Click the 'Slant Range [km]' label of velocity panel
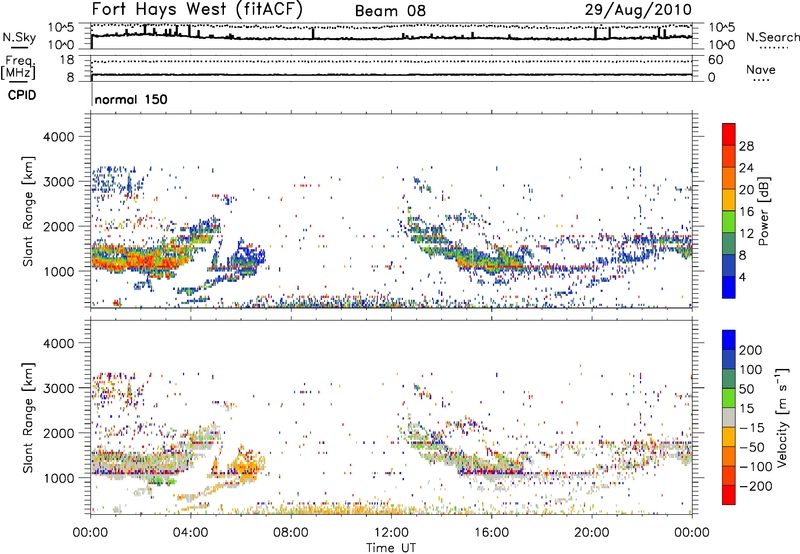Viewport: 800px width, 554px height. [x=28, y=417]
